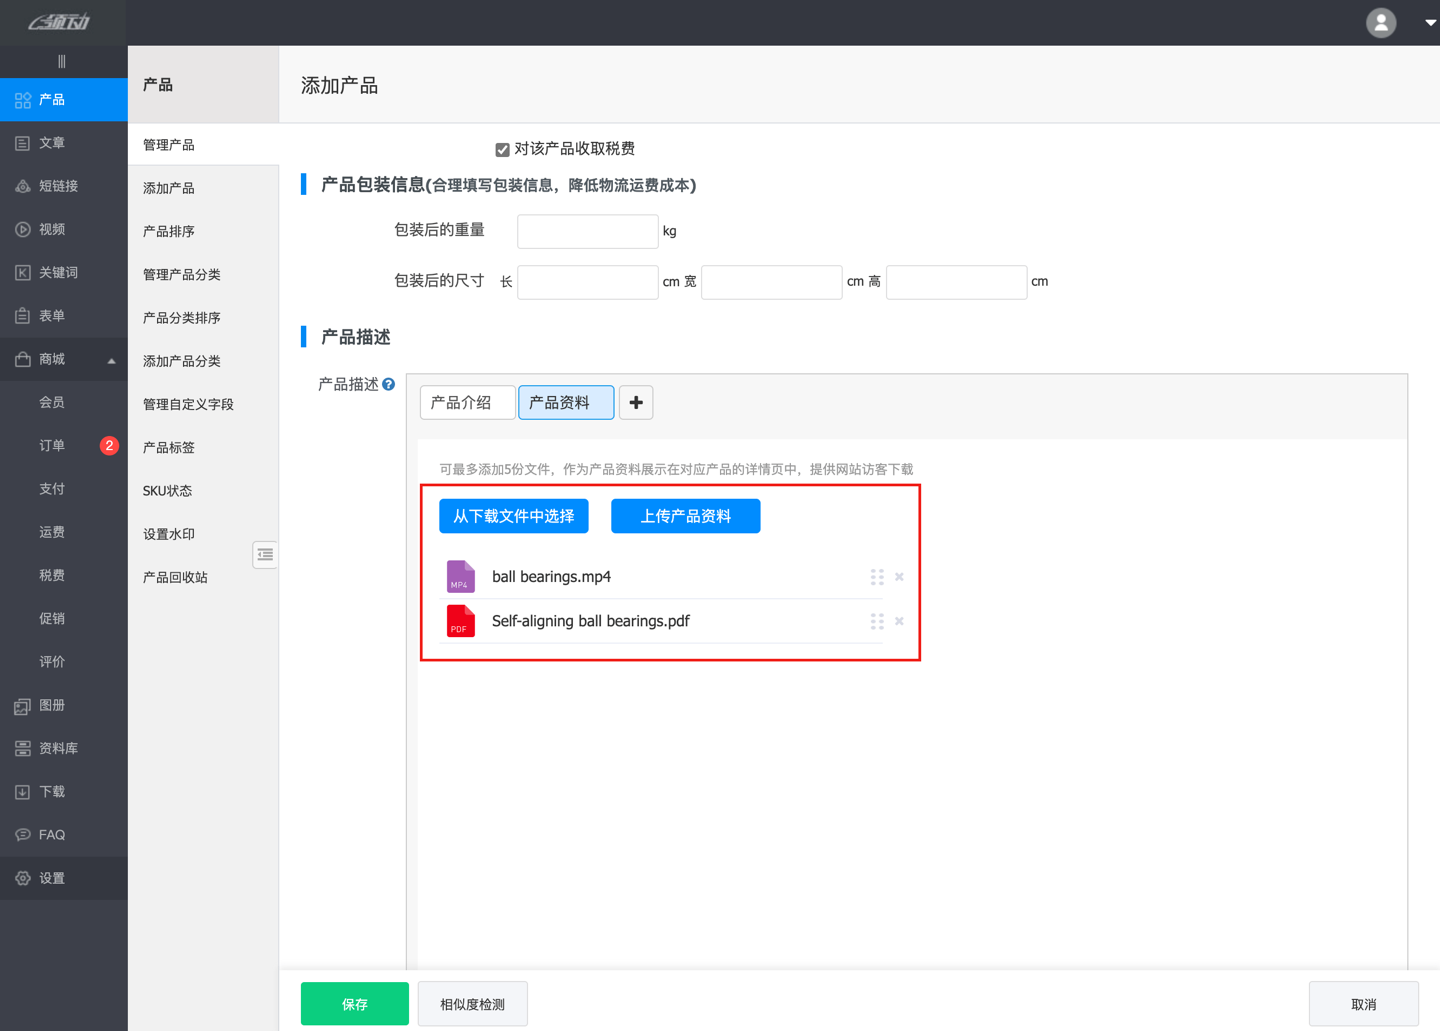Select 产品回收站 from the submenu
1440x1031 pixels.
click(175, 576)
